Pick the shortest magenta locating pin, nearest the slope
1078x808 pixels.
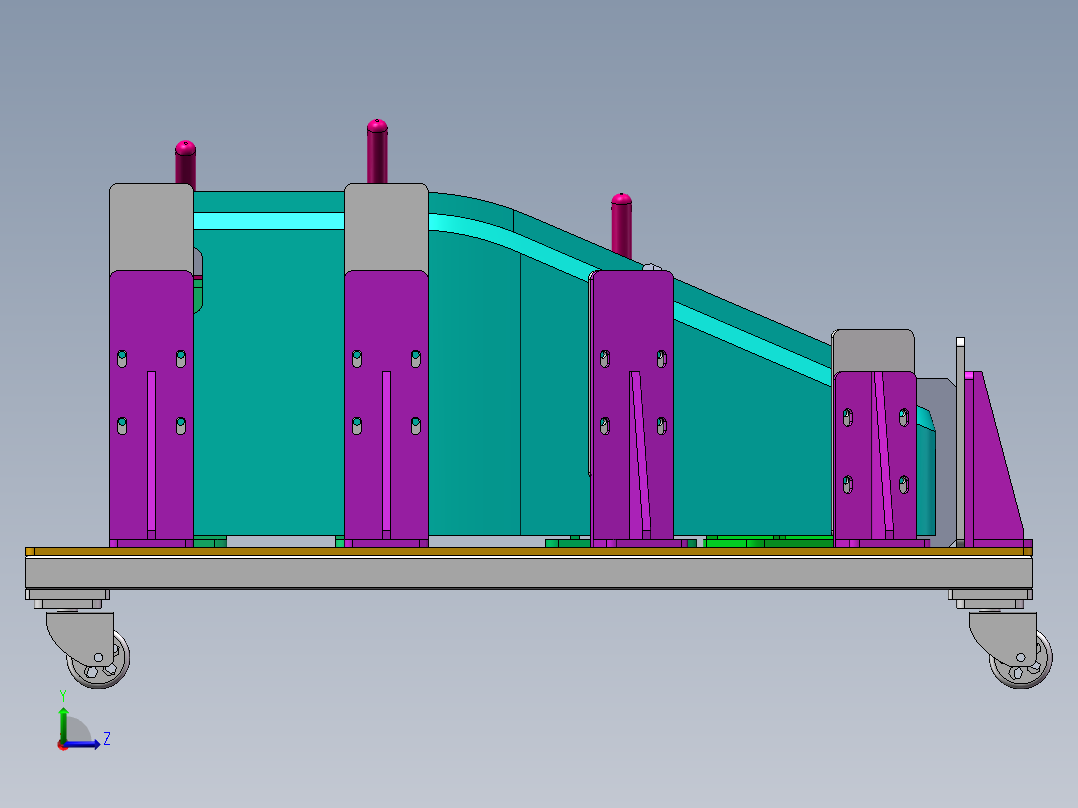pos(622,226)
